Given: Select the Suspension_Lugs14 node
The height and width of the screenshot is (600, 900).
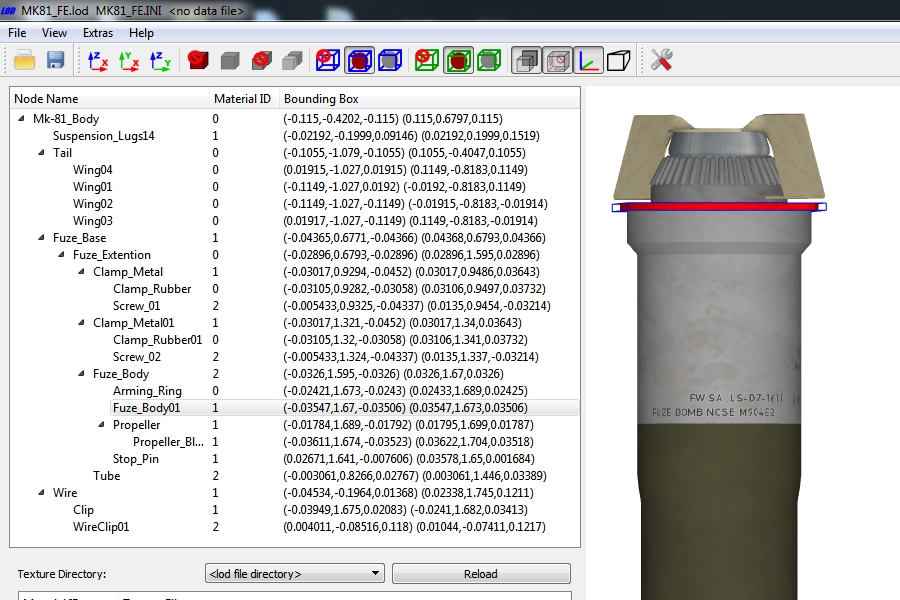Looking at the screenshot, I should (103, 136).
